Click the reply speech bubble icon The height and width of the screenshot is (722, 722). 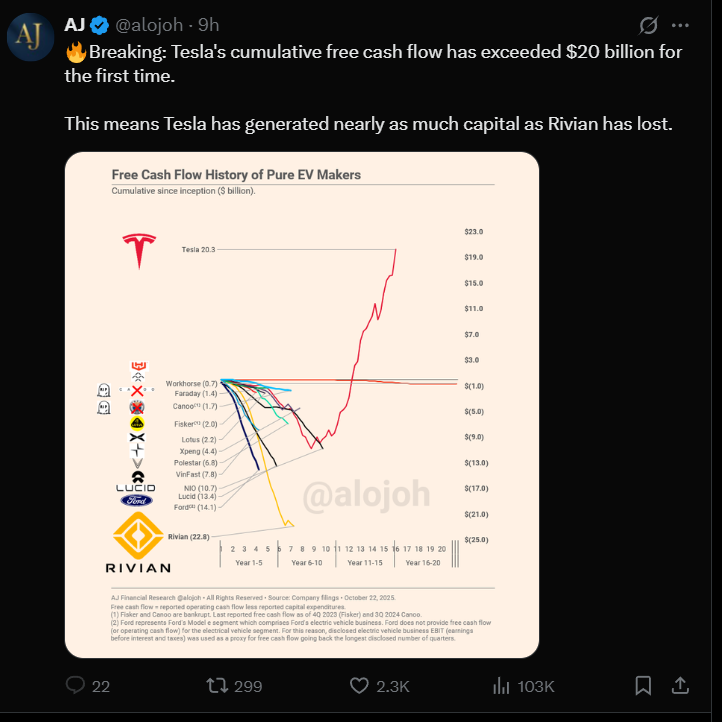(74, 685)
